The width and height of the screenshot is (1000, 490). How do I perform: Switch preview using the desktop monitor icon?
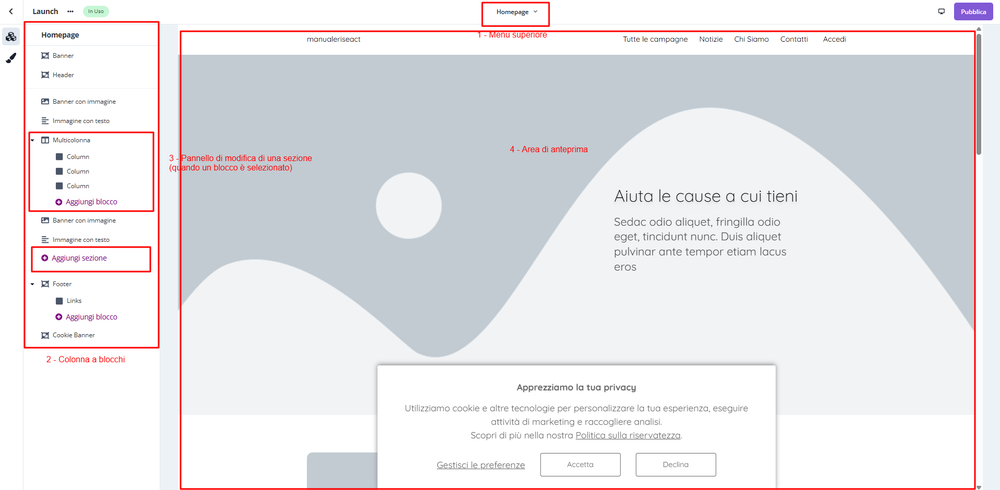point(941,12)
